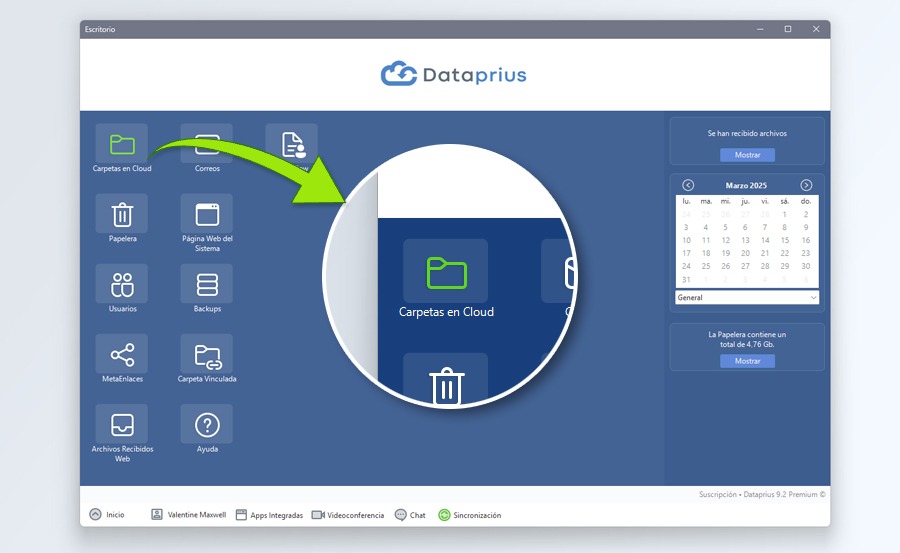
Task: Select the Marzo 2025 calendar header
Action: tap(746, 185)
